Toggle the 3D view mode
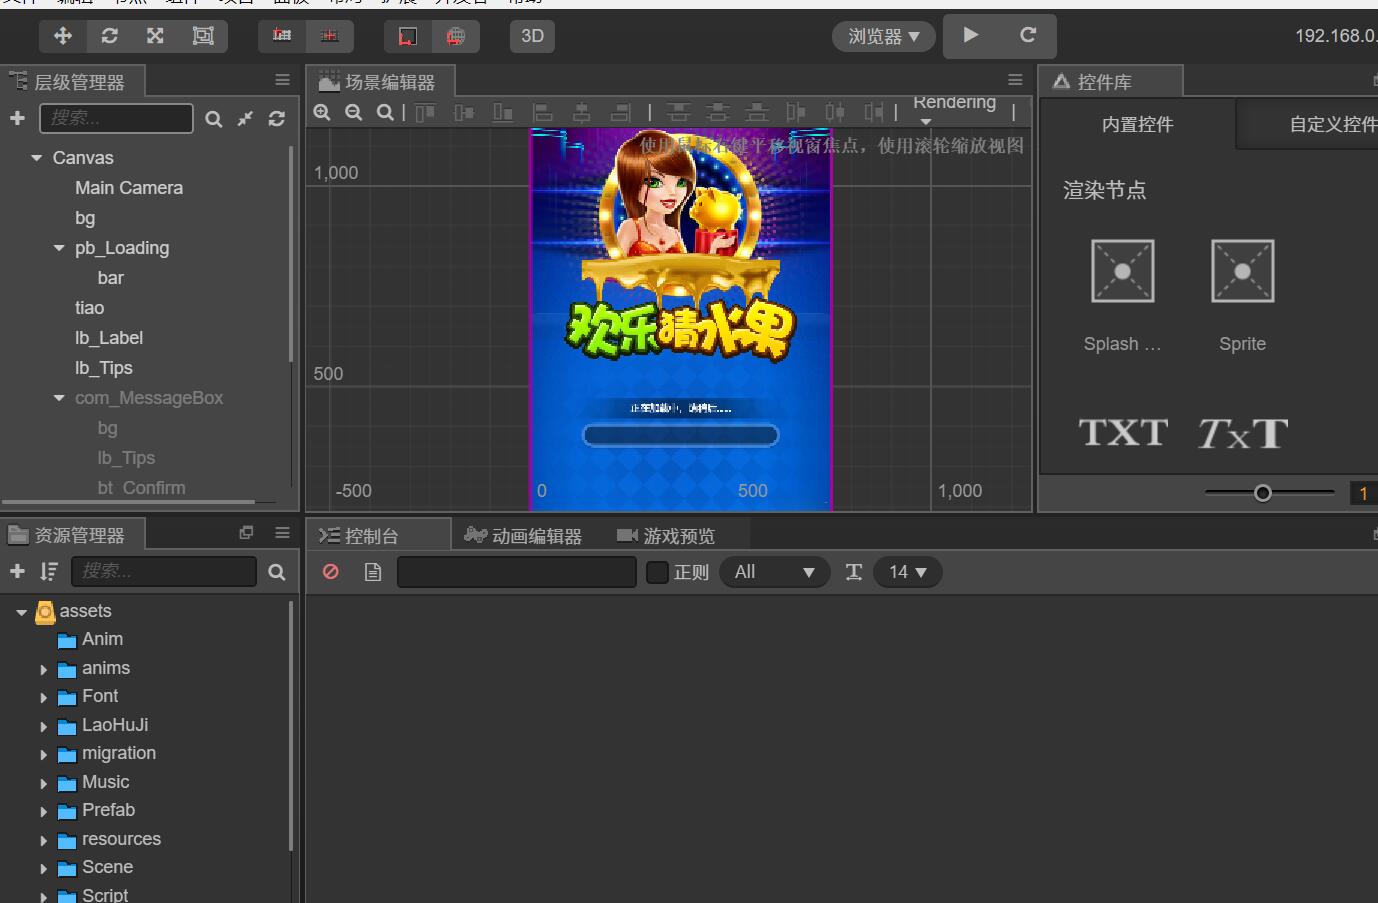This screenshot has height=903, width=1378. tap(532, 36)
